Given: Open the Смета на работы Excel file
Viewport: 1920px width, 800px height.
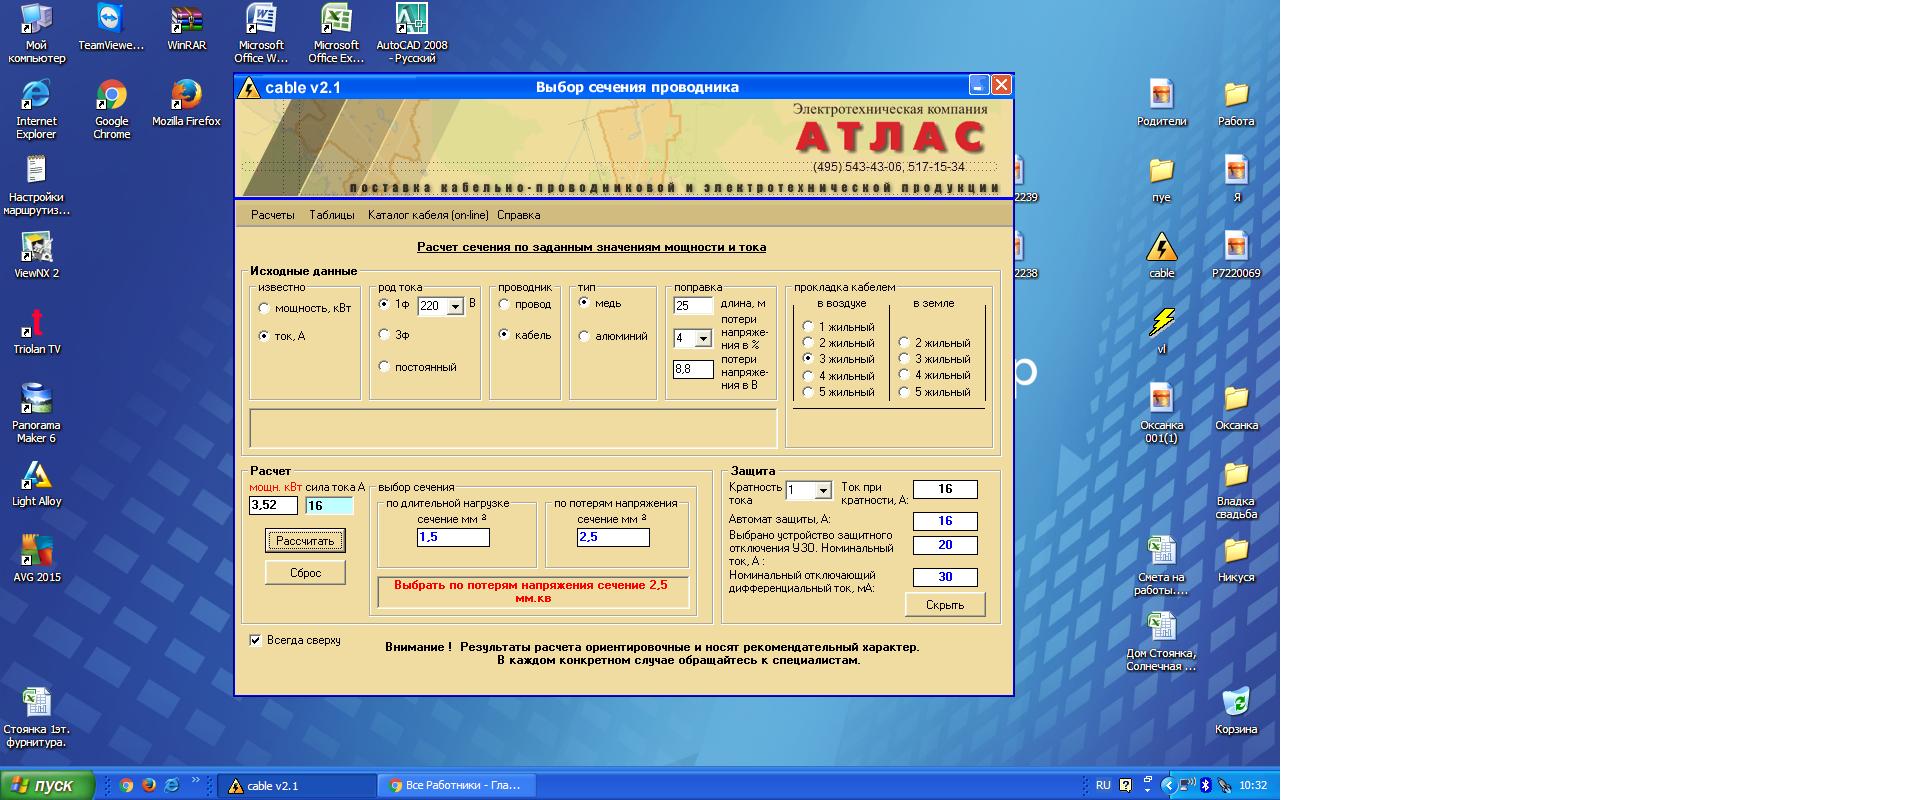Looking at the screenshot, I should [x=1161, y=565].
